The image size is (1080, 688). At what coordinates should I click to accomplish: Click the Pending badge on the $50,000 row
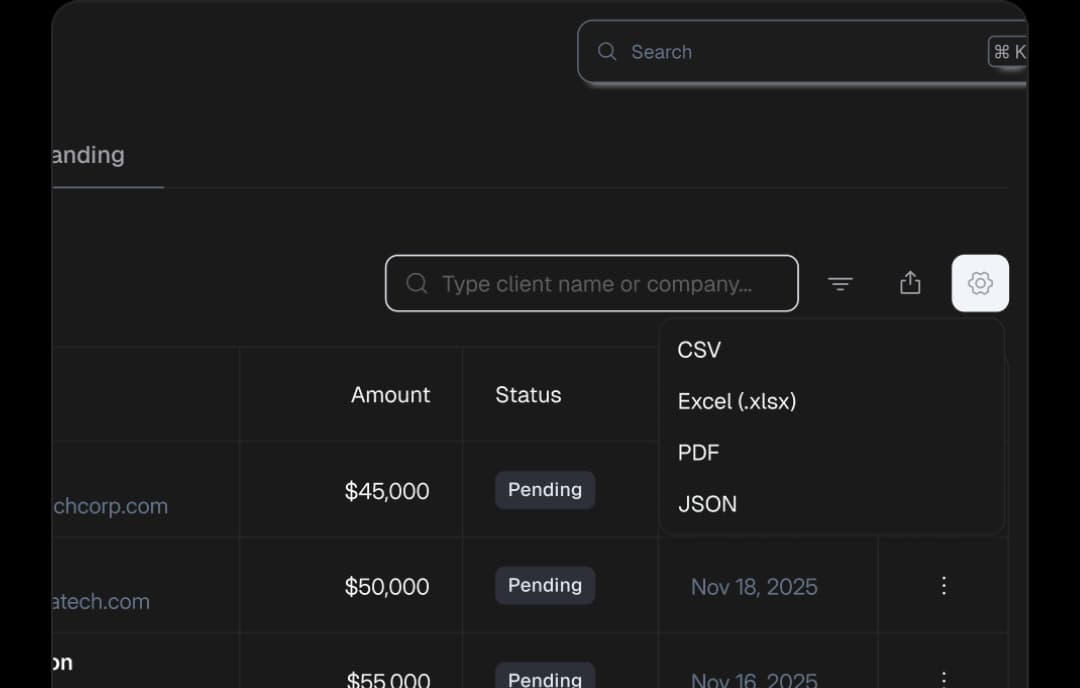pyautogui.click(x=544, y=585)
